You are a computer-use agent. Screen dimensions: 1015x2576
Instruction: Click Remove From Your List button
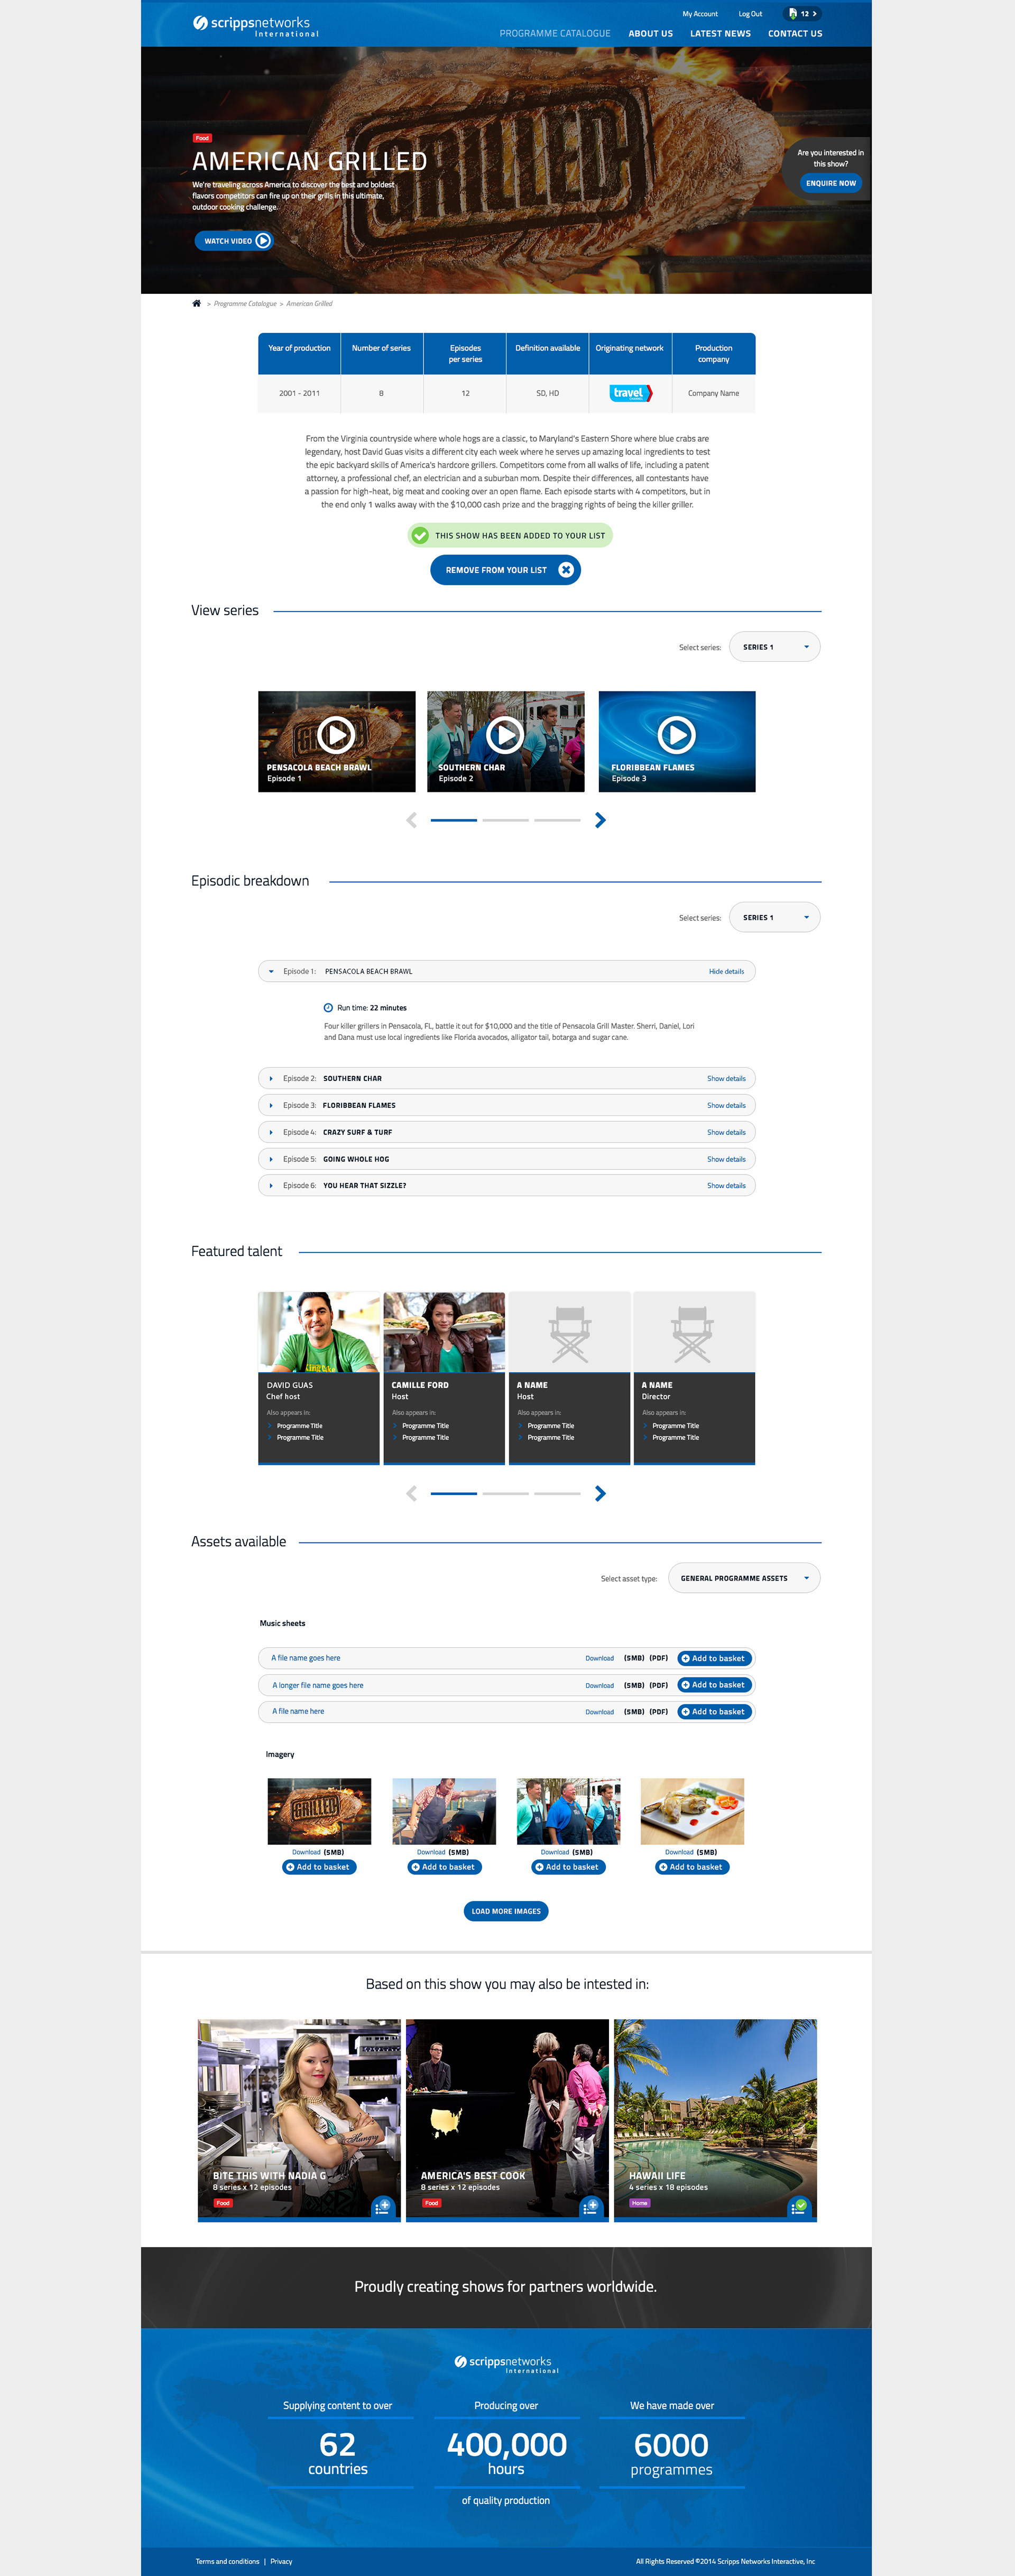(x=505, y=570)
